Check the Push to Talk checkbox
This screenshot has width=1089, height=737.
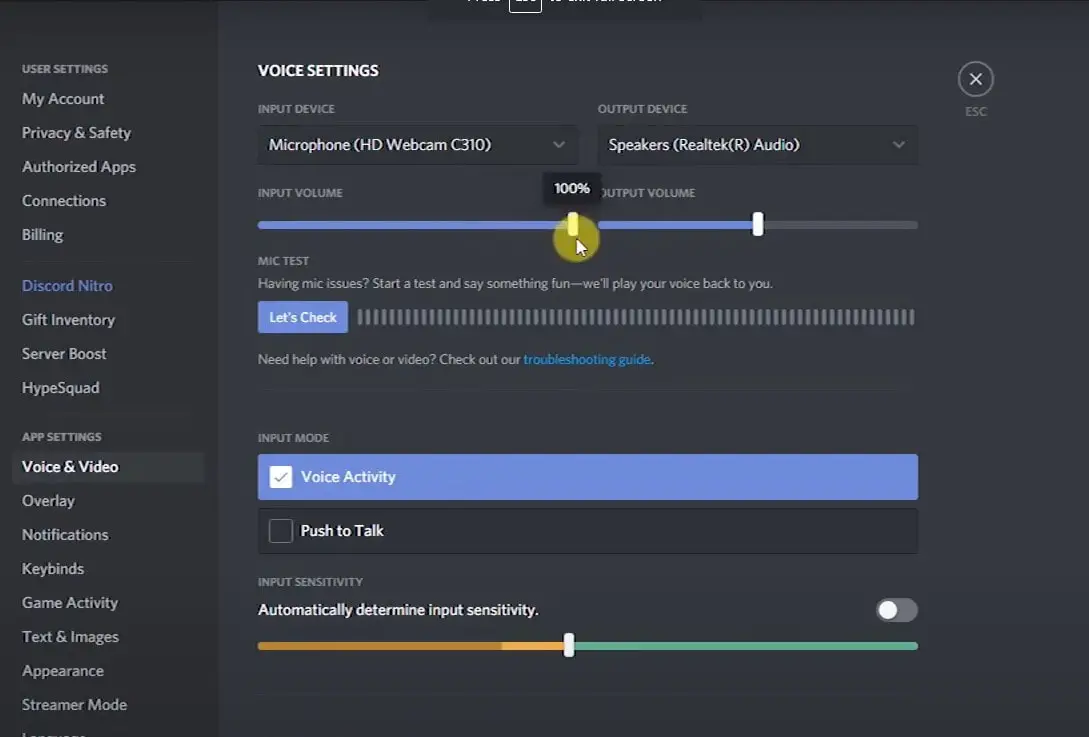pyautogui.click(x=281, y=531)
